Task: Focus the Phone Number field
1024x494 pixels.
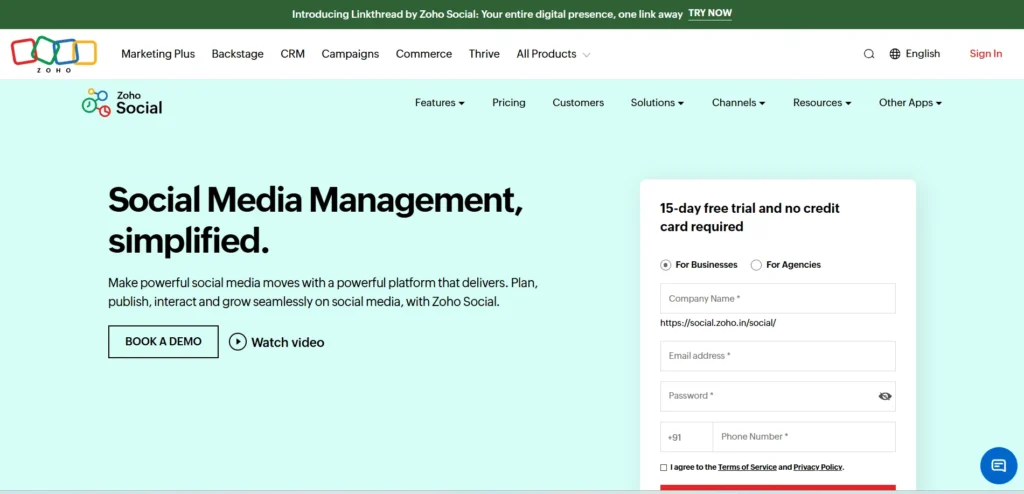Action: click(x=804, y=436)
